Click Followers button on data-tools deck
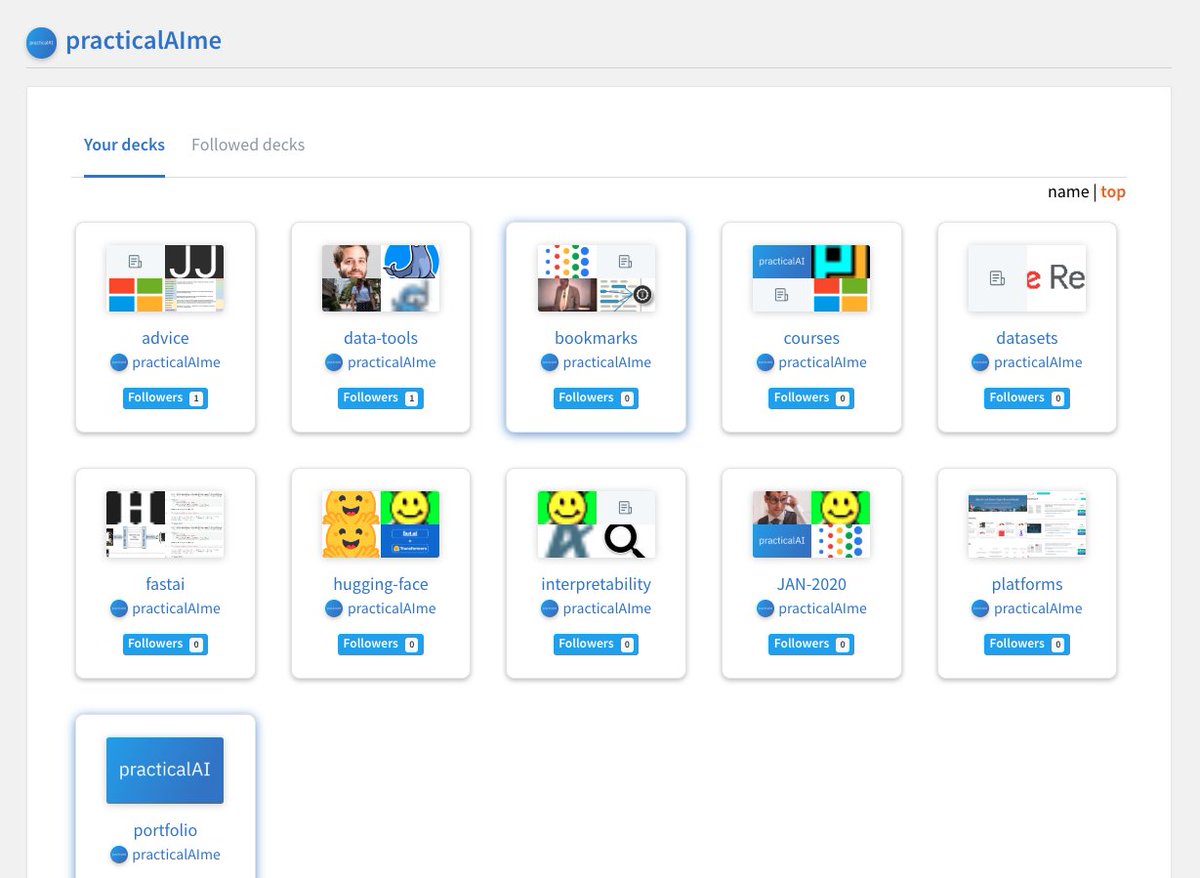Screen dimensions: 1200x878 click(381, 398)
